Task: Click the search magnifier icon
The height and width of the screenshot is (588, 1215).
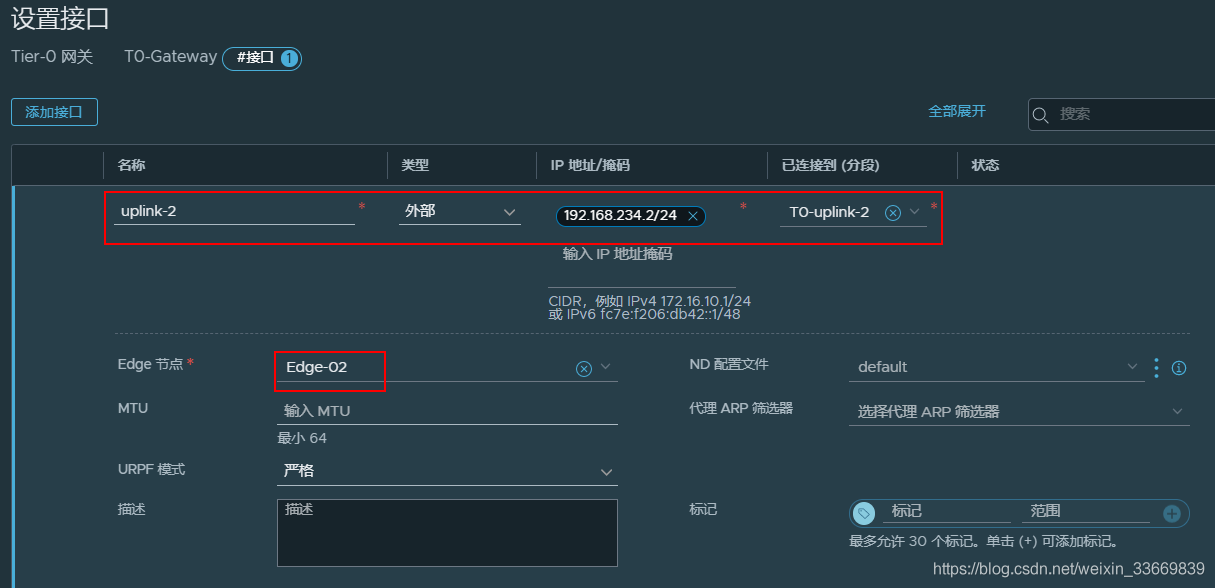Action: coord(1041,114)
